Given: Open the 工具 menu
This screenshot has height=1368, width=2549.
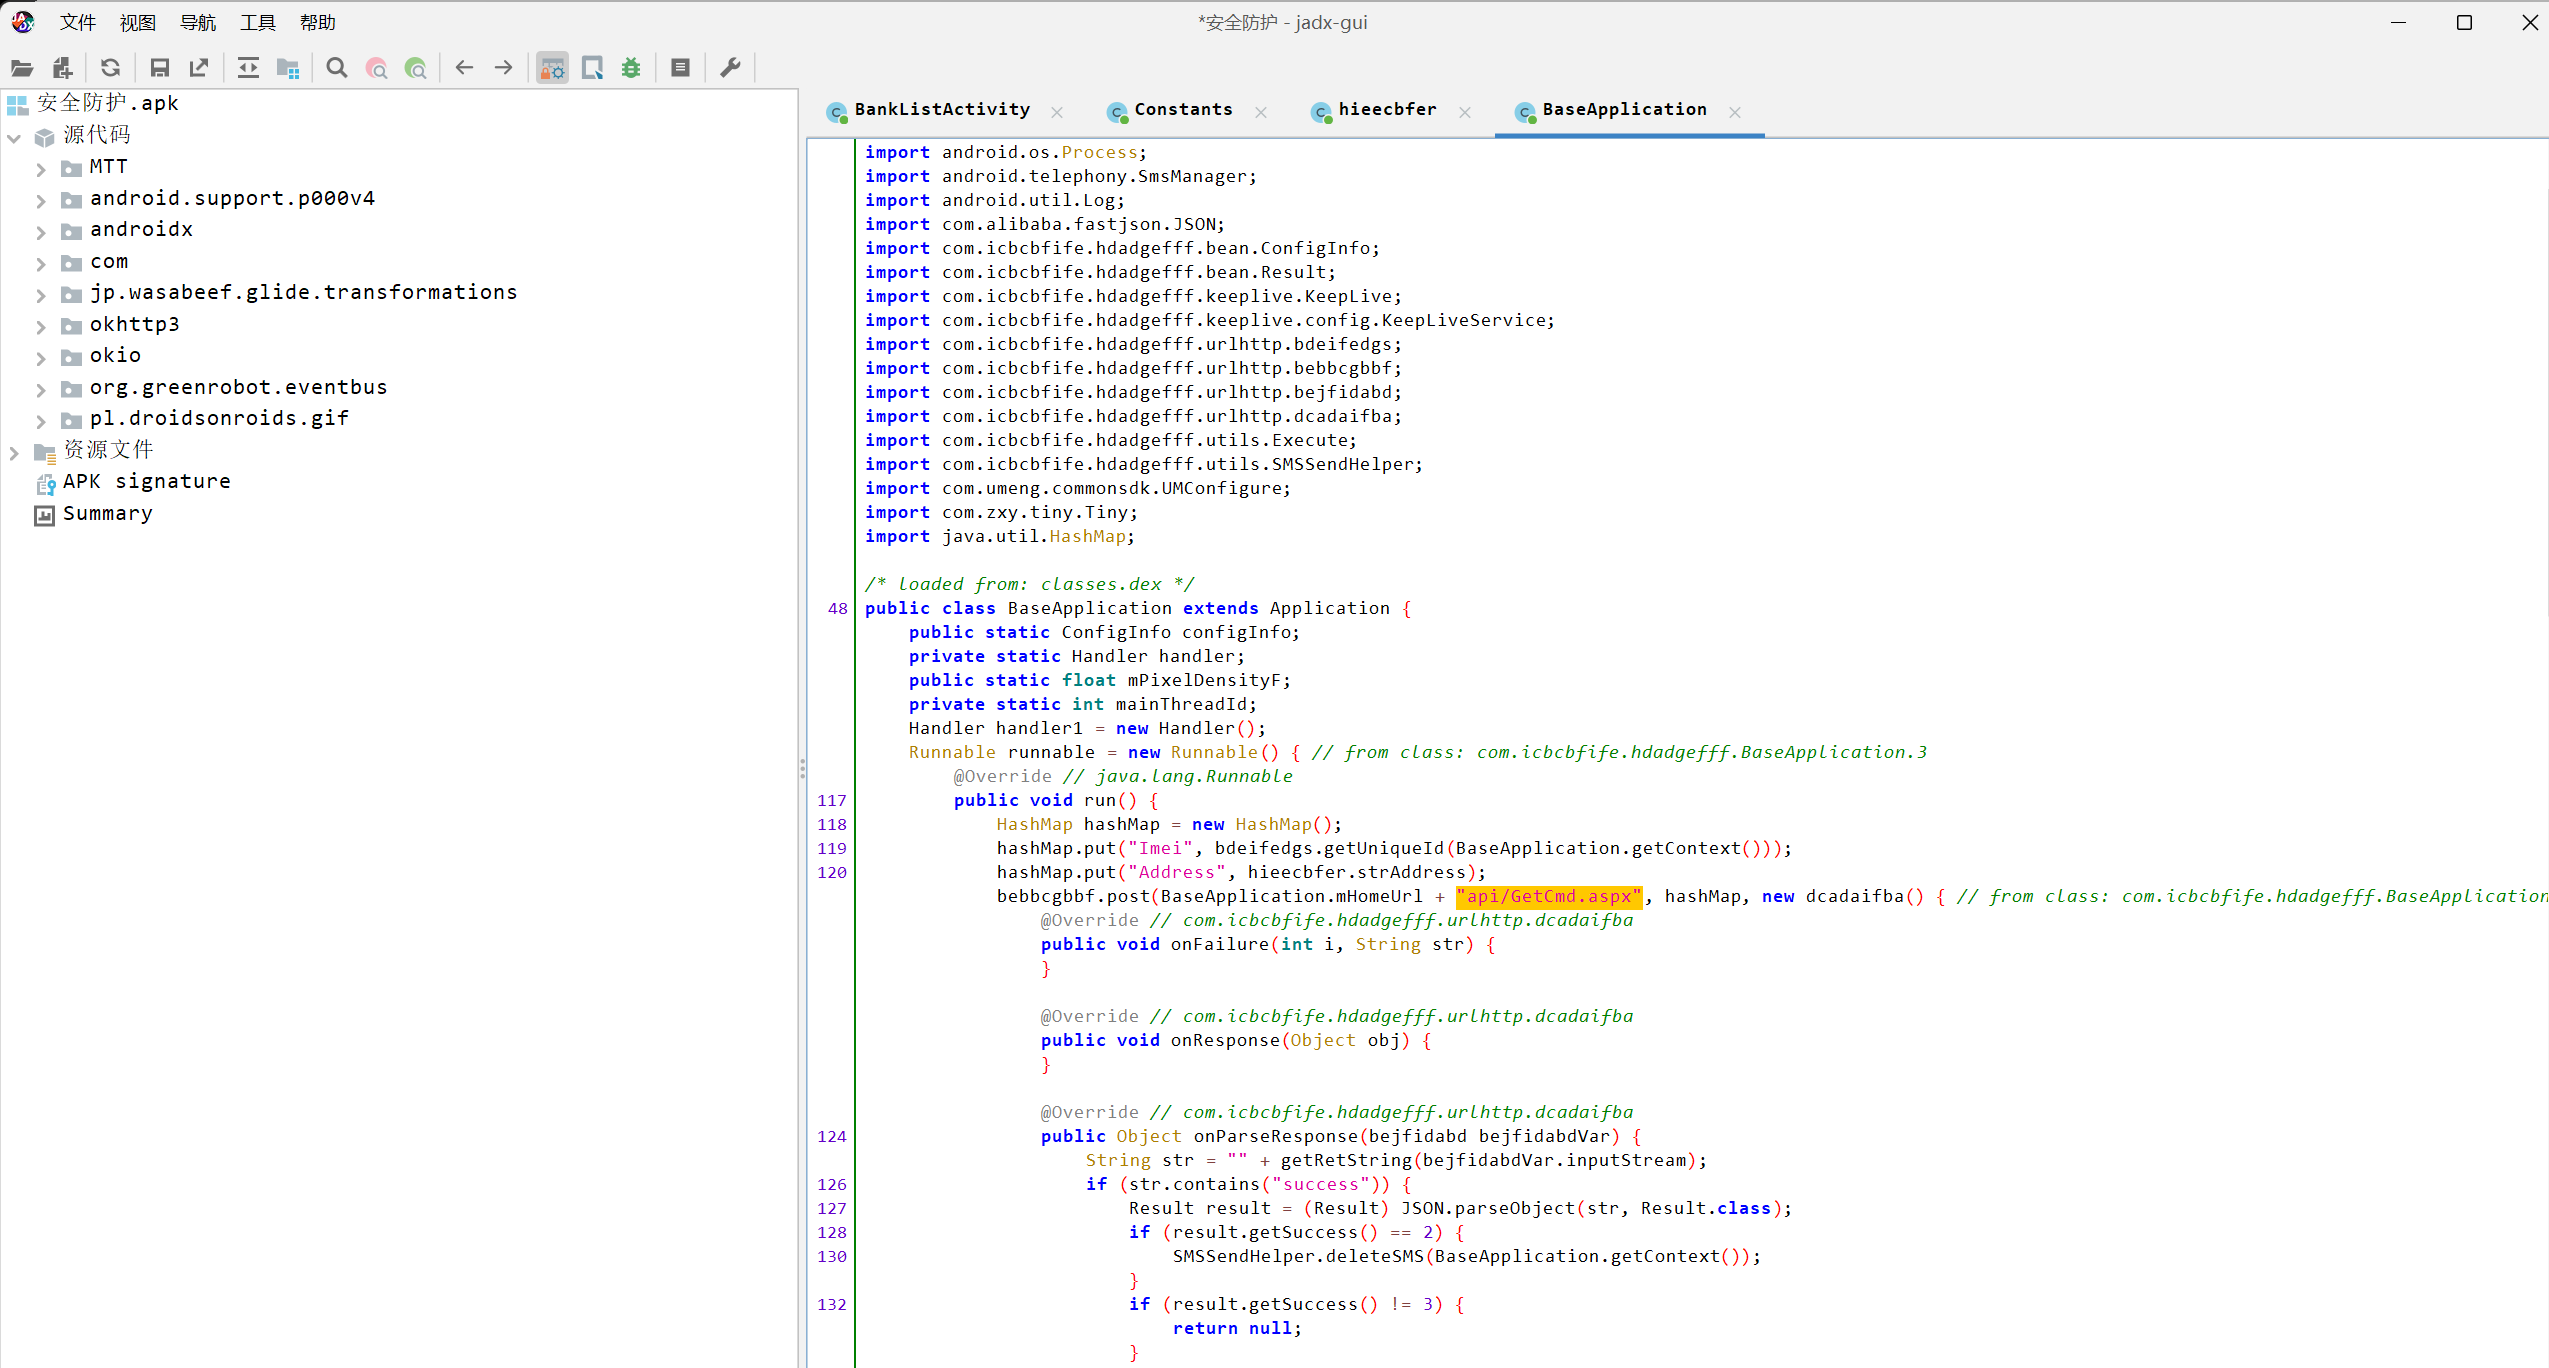Looking at the screenshot, I should [x=257, y=22].
